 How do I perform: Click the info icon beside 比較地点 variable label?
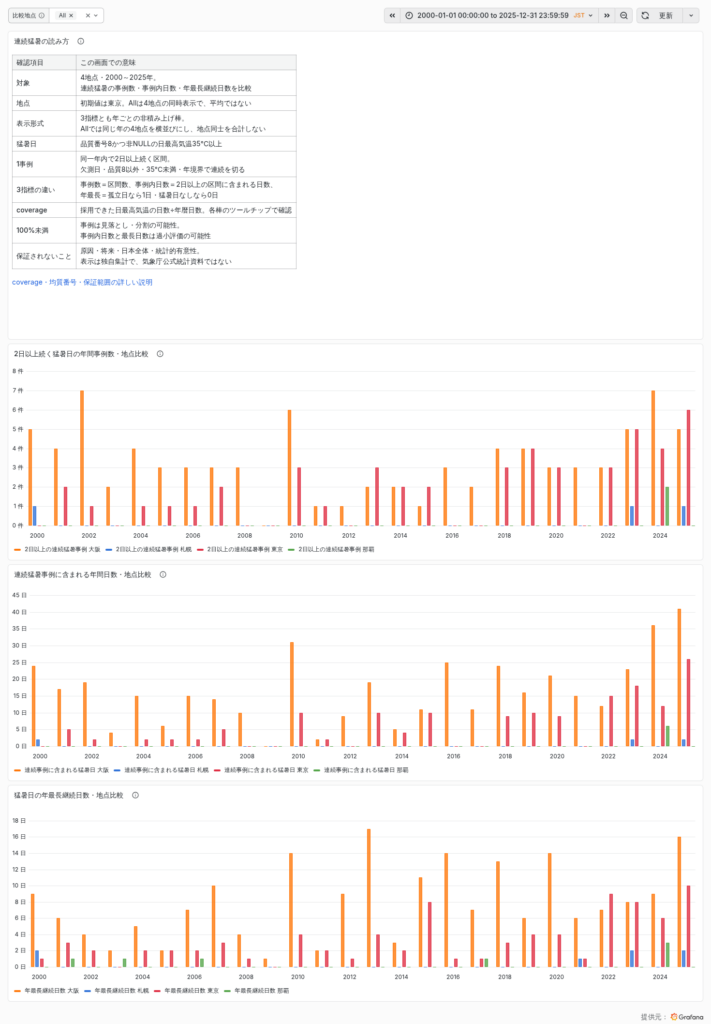click(41, 15)
